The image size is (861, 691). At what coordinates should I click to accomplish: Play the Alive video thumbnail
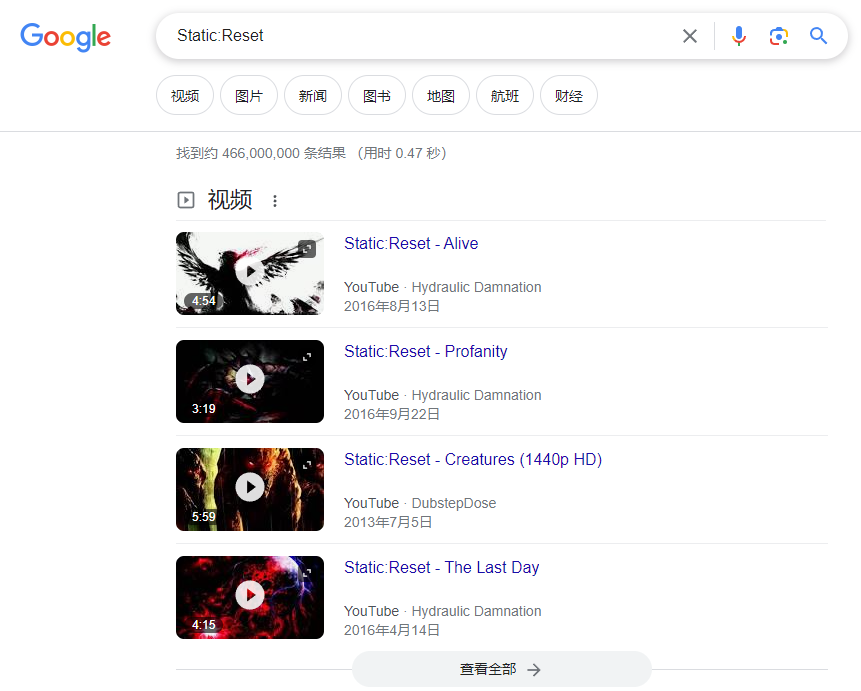tap(250, 272)
